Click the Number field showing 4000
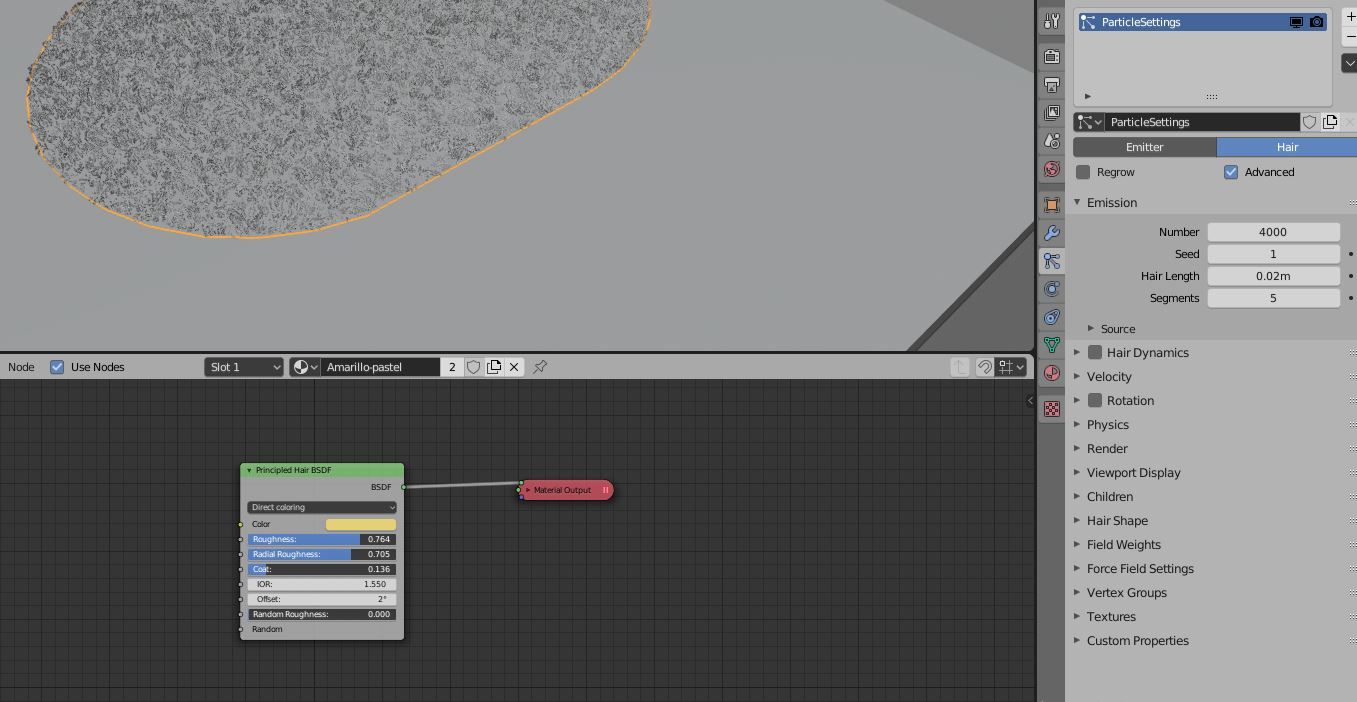 point(1273,232)
